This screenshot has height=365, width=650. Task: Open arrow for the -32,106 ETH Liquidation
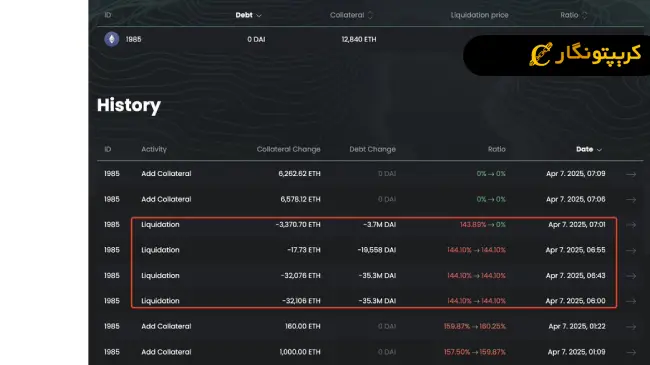coord(631,301)
